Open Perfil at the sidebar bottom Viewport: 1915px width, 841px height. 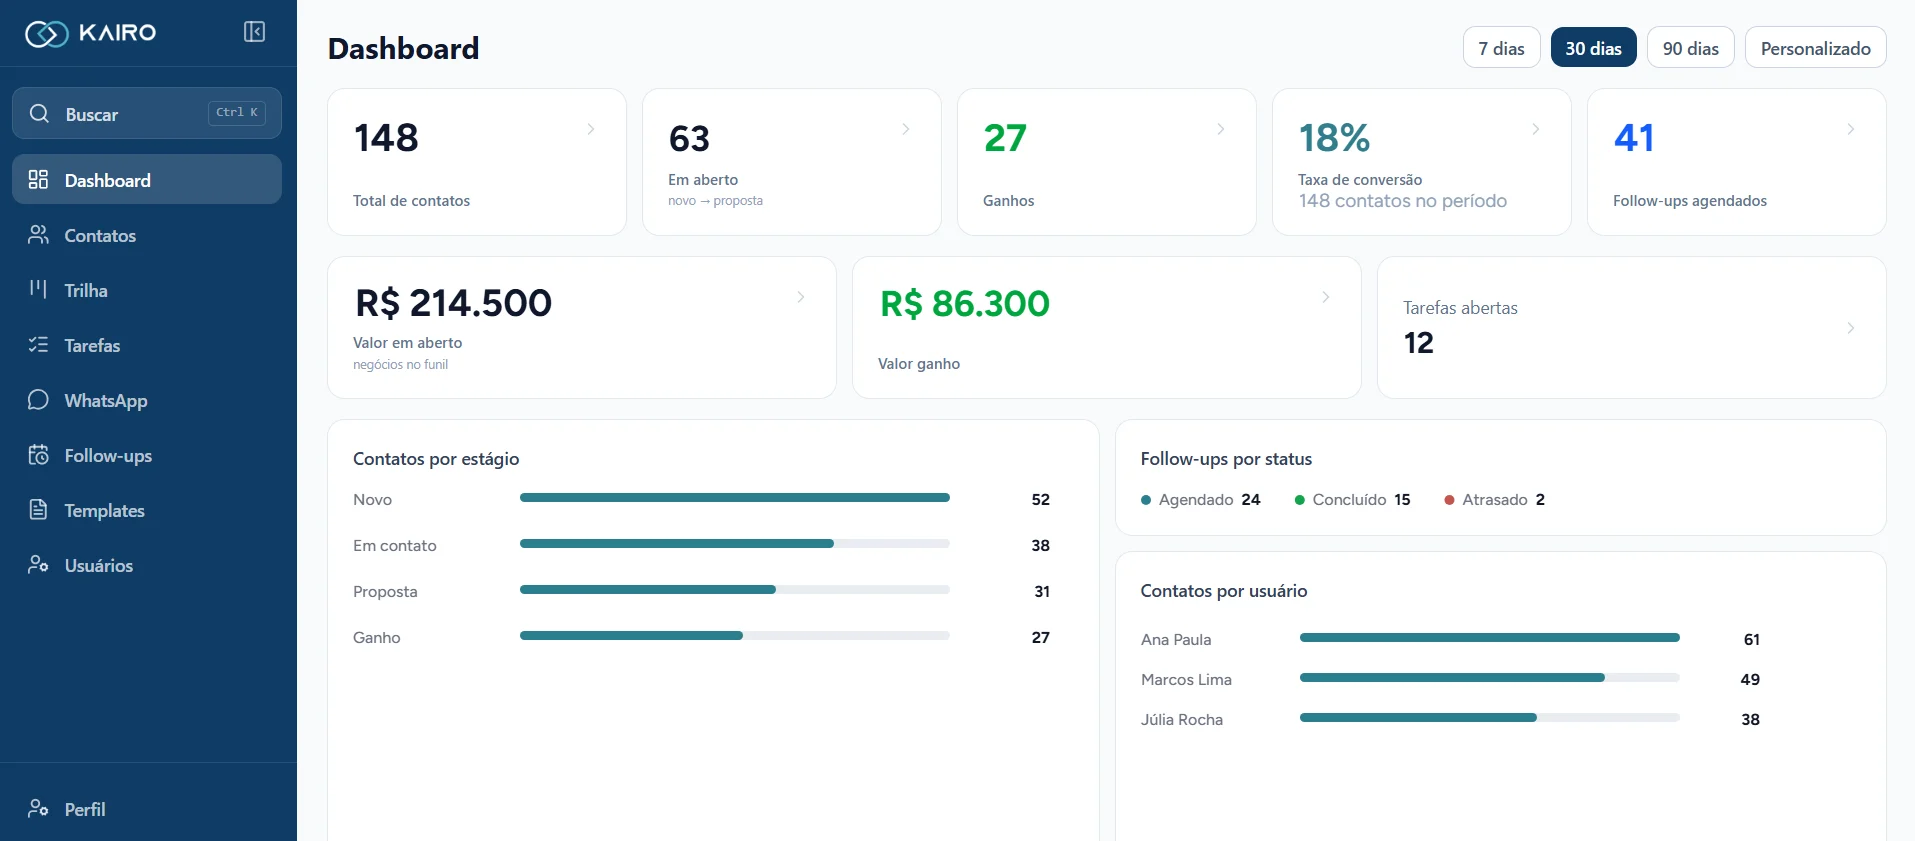(147, 809)
